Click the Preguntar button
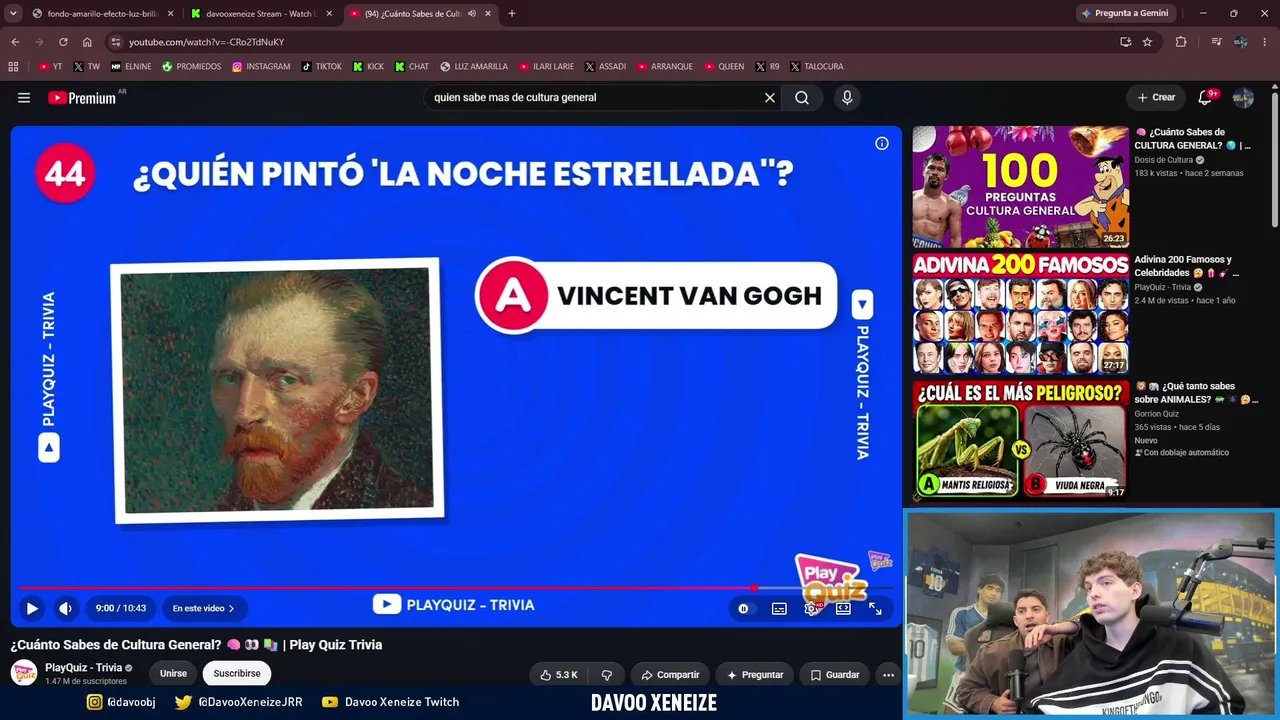This screenshot has width=1280, height=720. 755,675
